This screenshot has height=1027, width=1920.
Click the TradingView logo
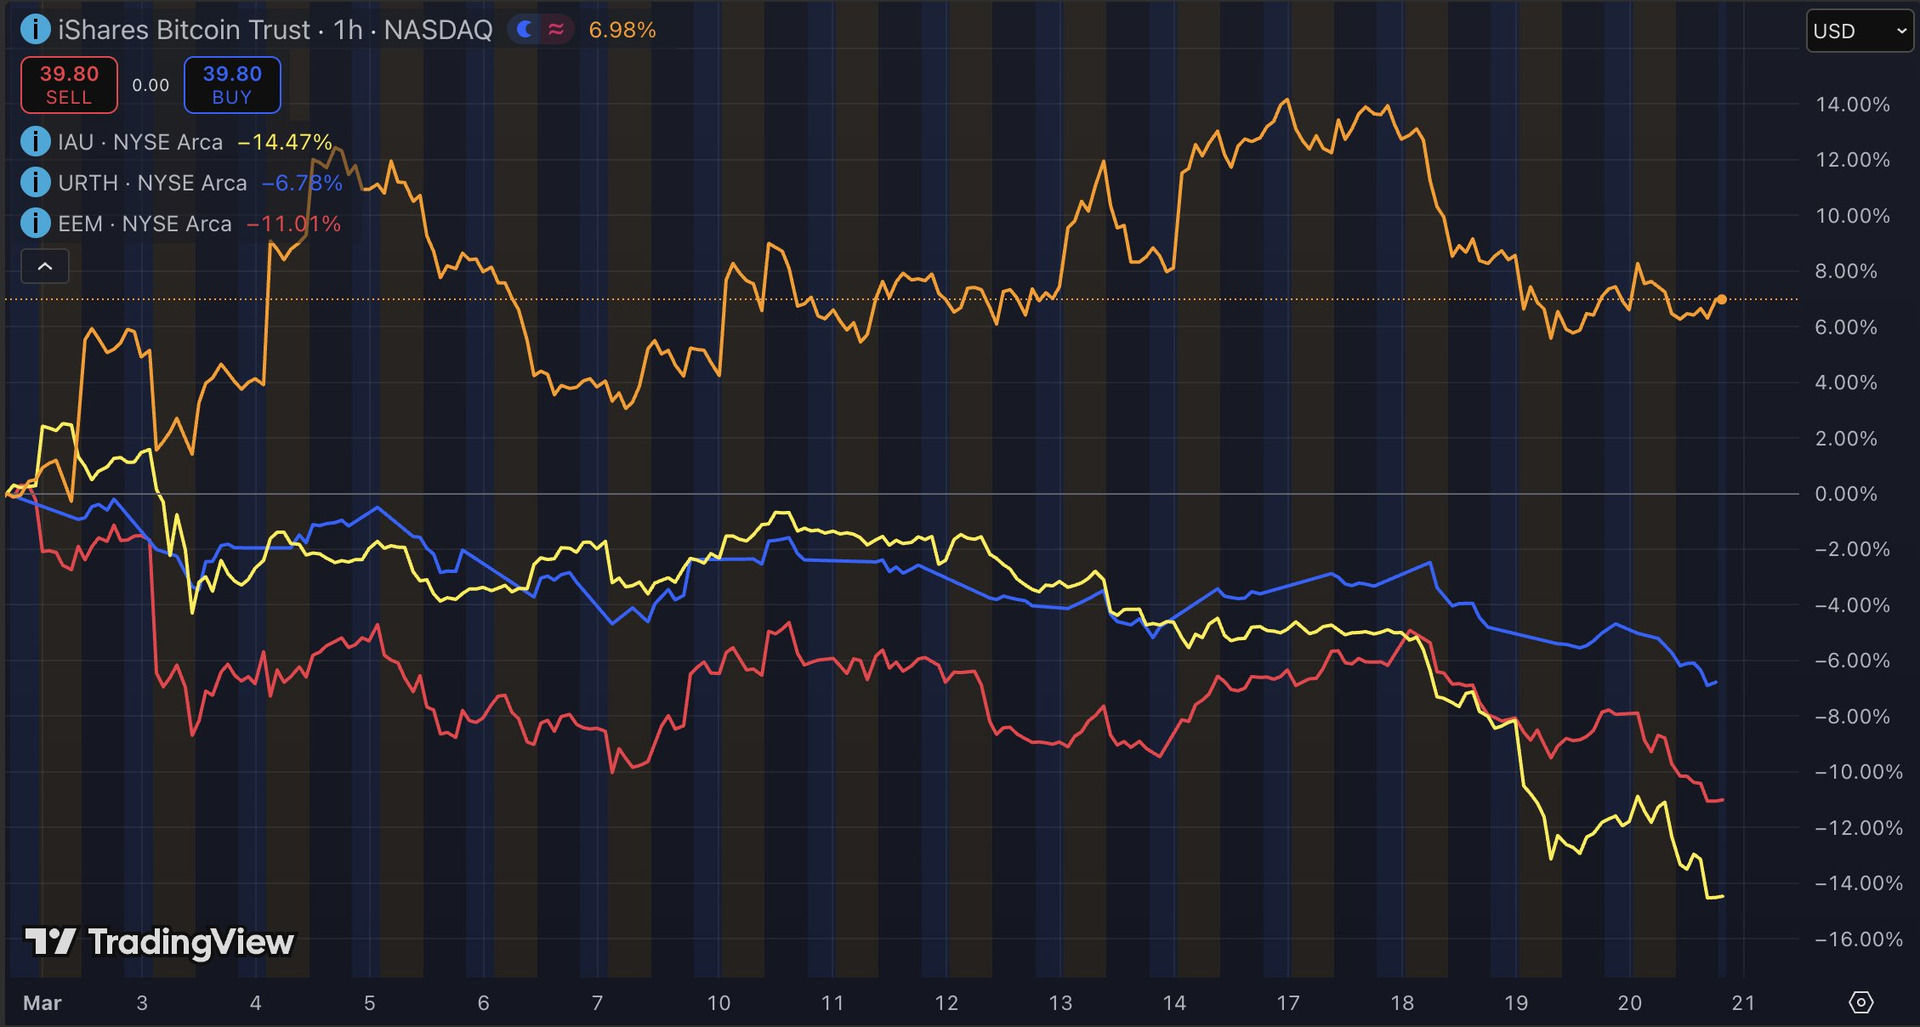[x=160, y=942]
